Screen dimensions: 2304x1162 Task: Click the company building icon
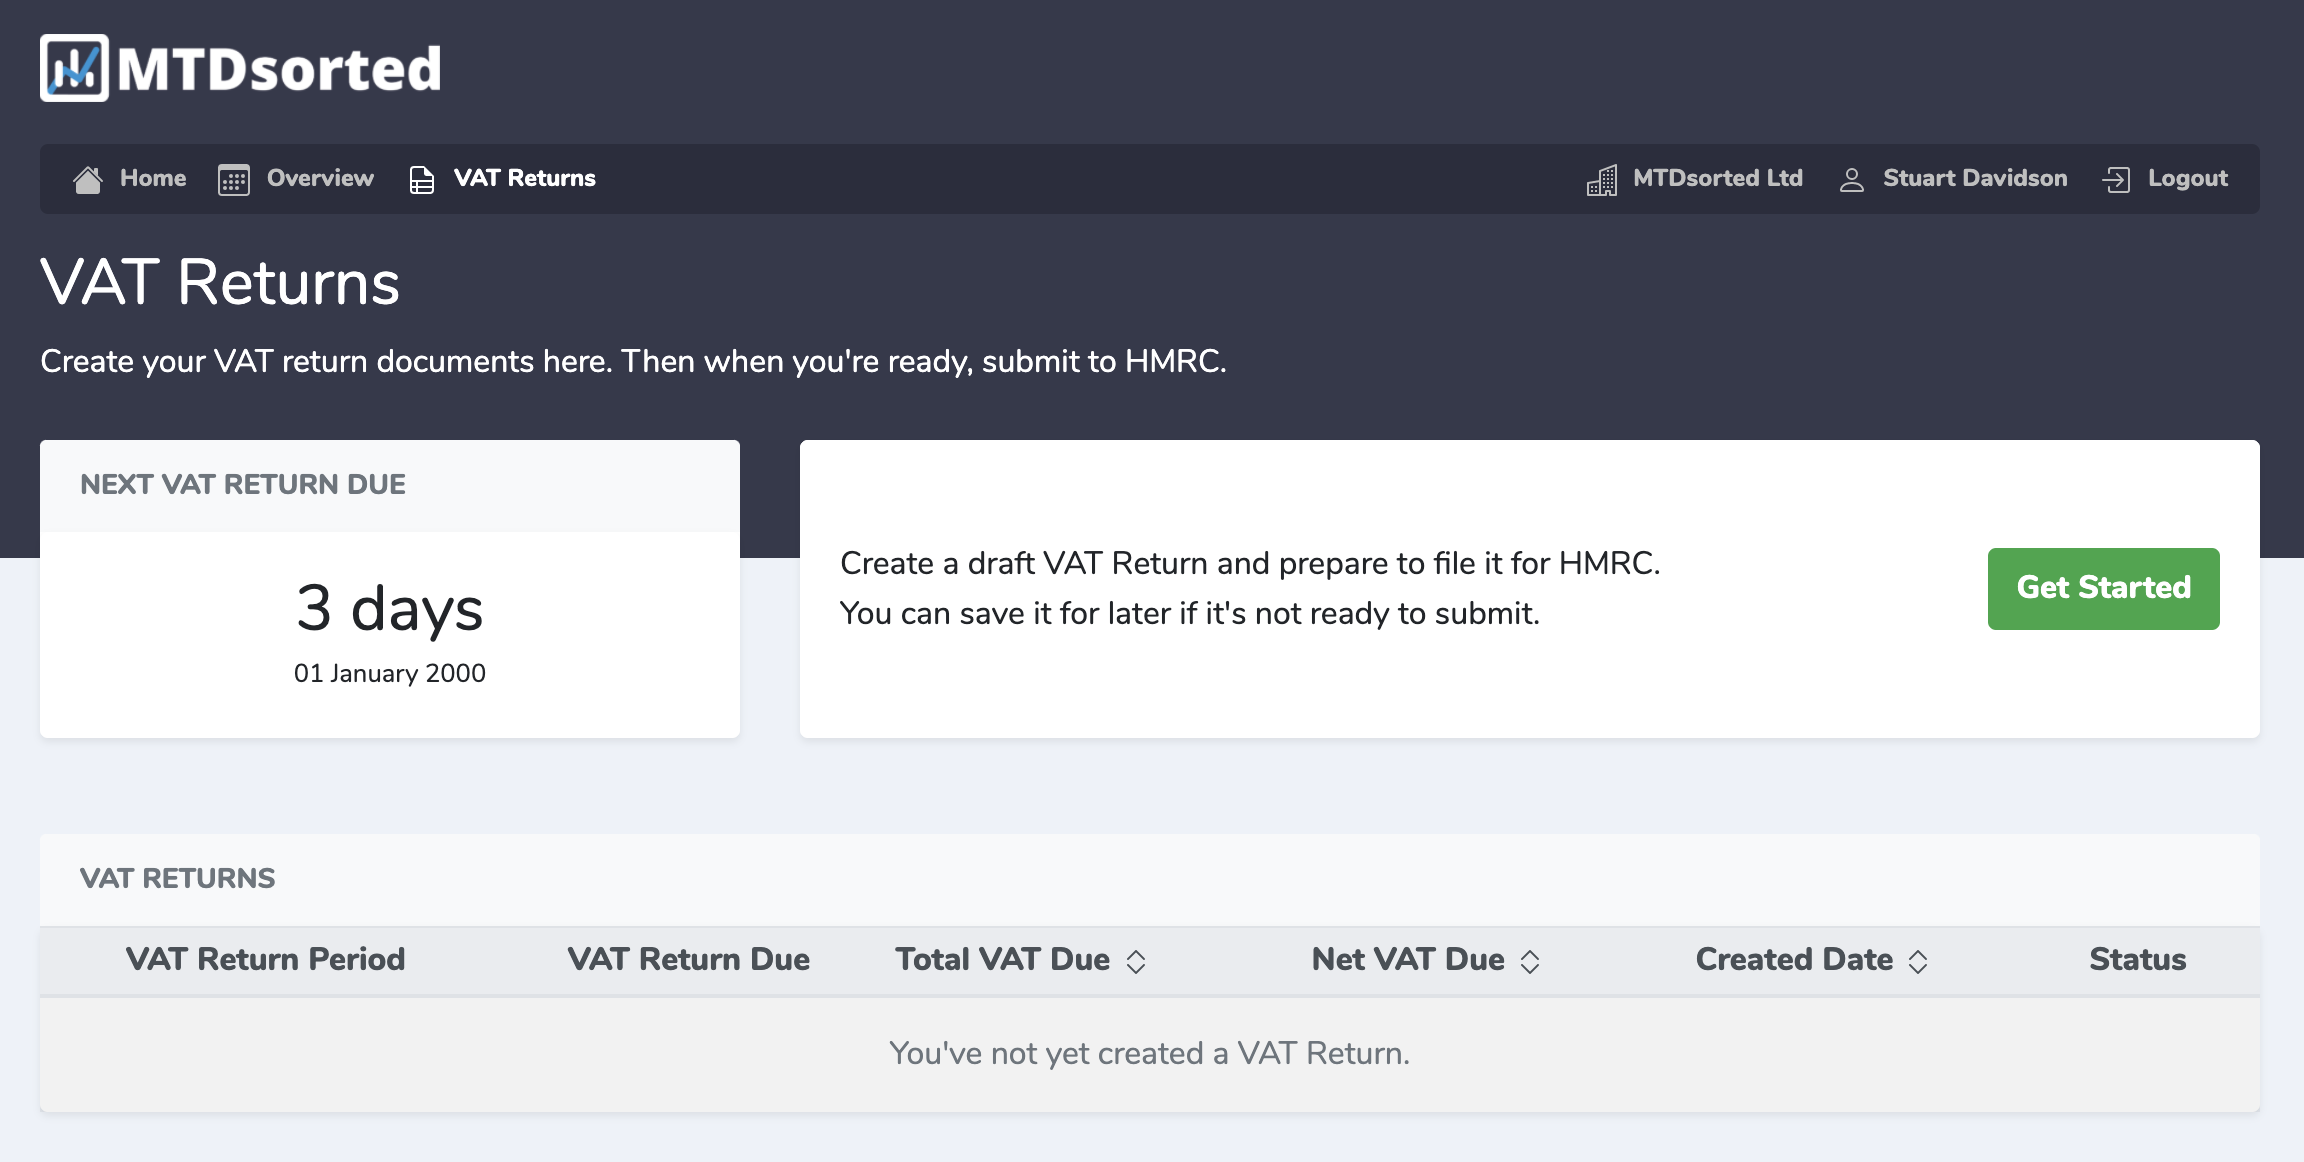click(x=1602, y=180)
